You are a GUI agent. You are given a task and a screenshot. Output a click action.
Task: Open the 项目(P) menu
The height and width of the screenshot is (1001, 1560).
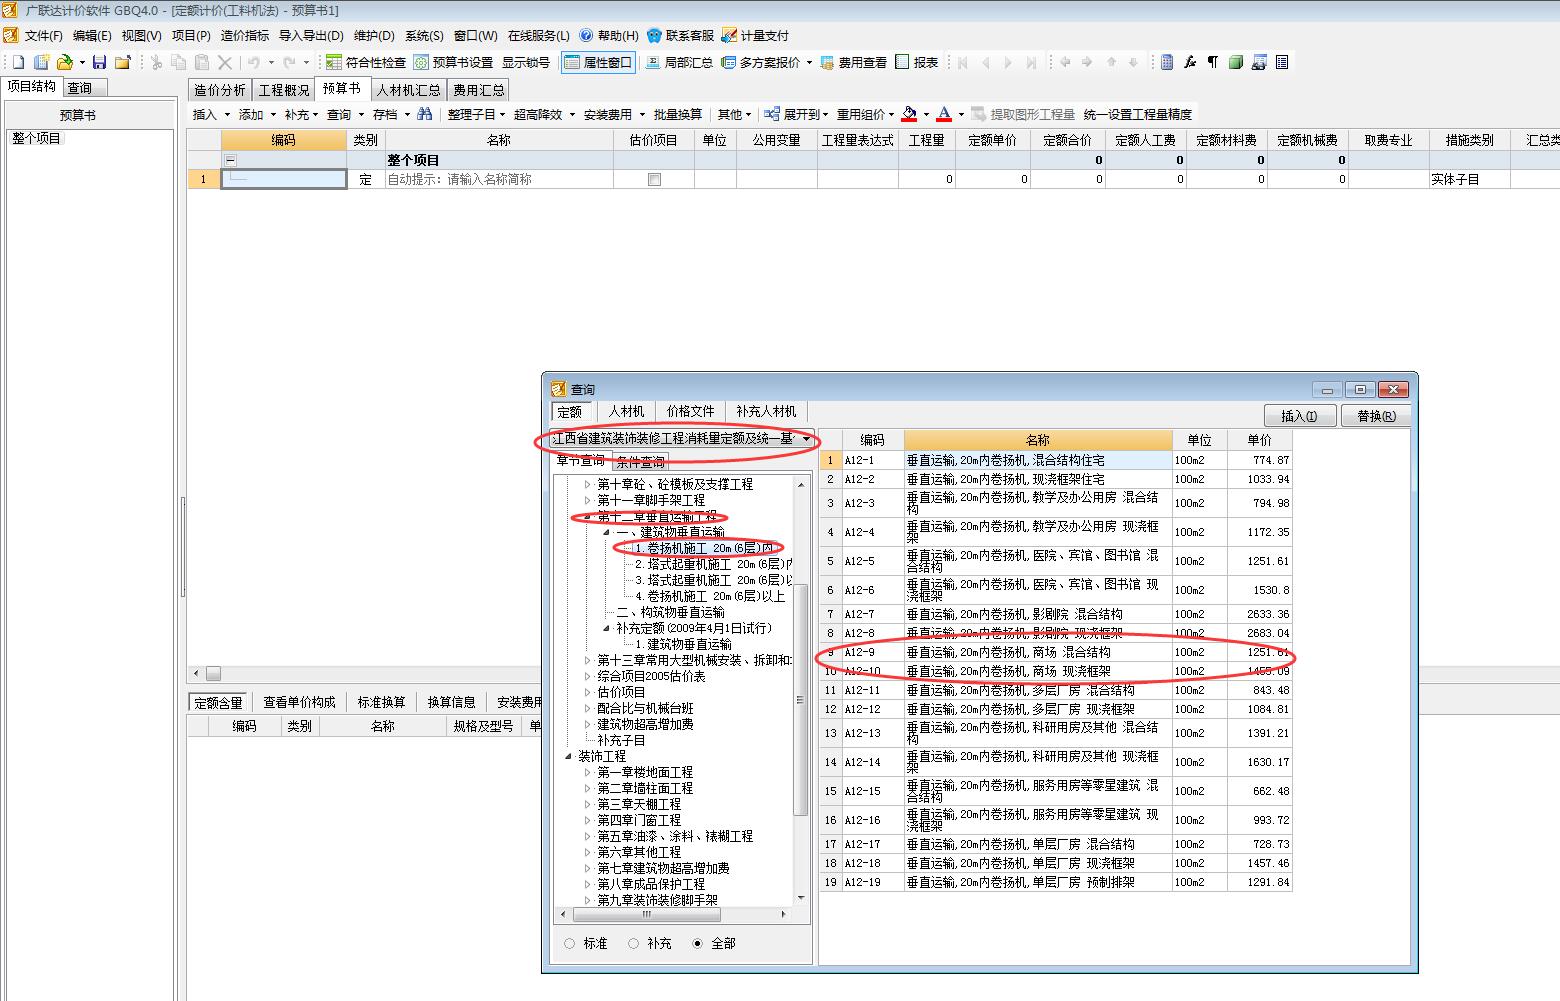click(191, 35)
